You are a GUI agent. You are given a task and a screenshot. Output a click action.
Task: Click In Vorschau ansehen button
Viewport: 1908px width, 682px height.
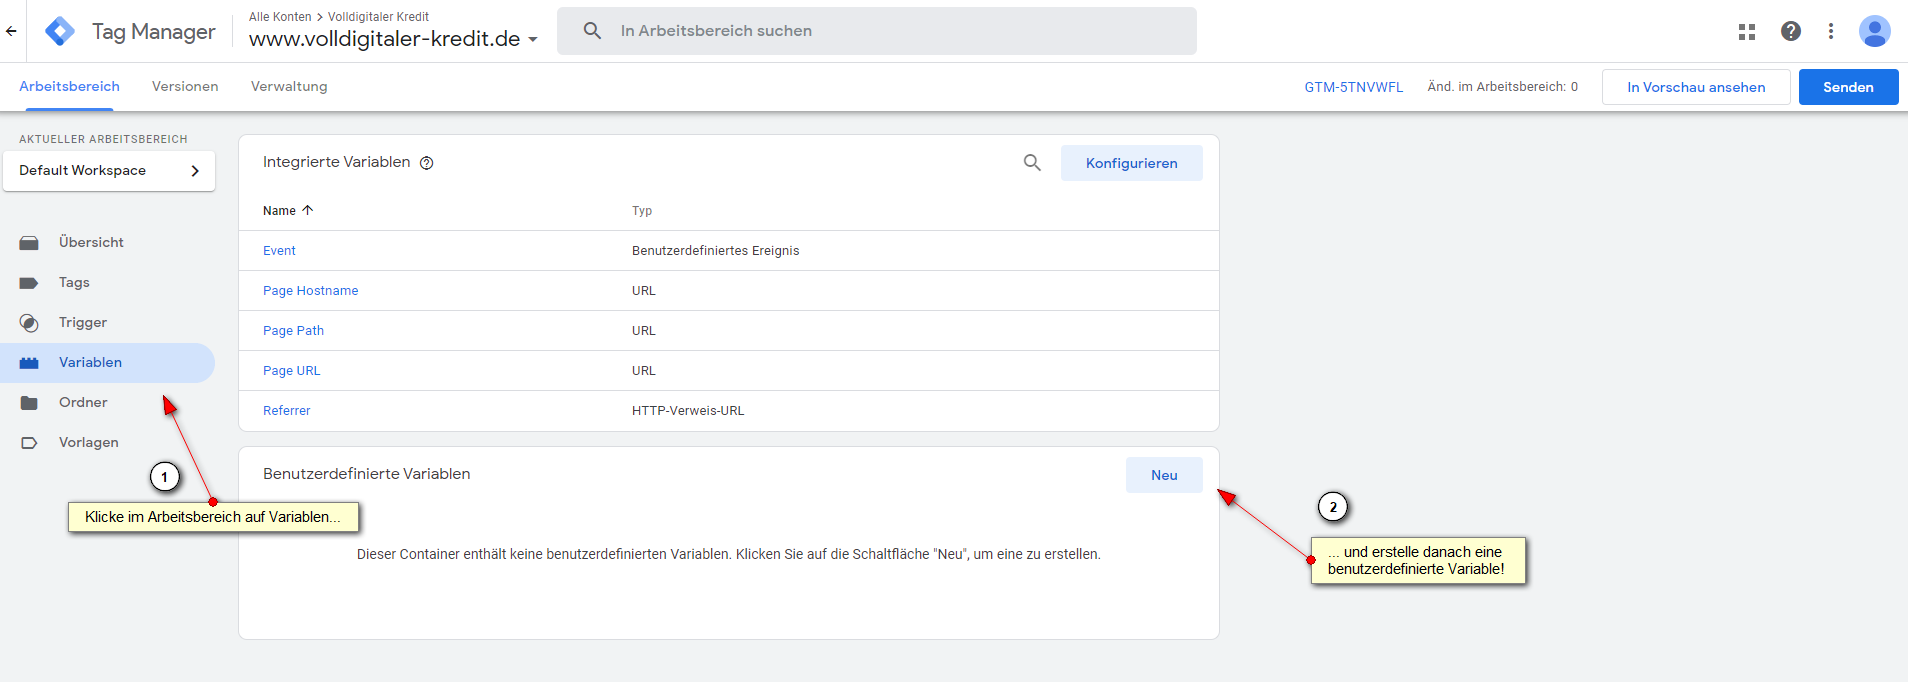1696,87
